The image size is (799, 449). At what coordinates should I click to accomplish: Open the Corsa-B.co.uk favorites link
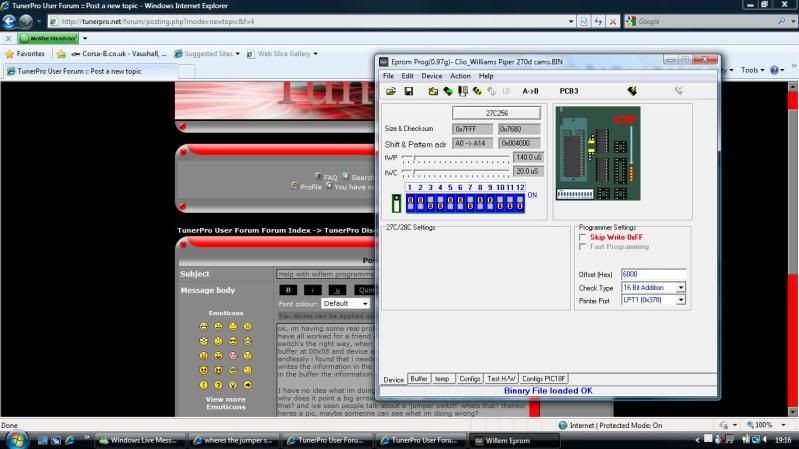click(x=119, y=54)
